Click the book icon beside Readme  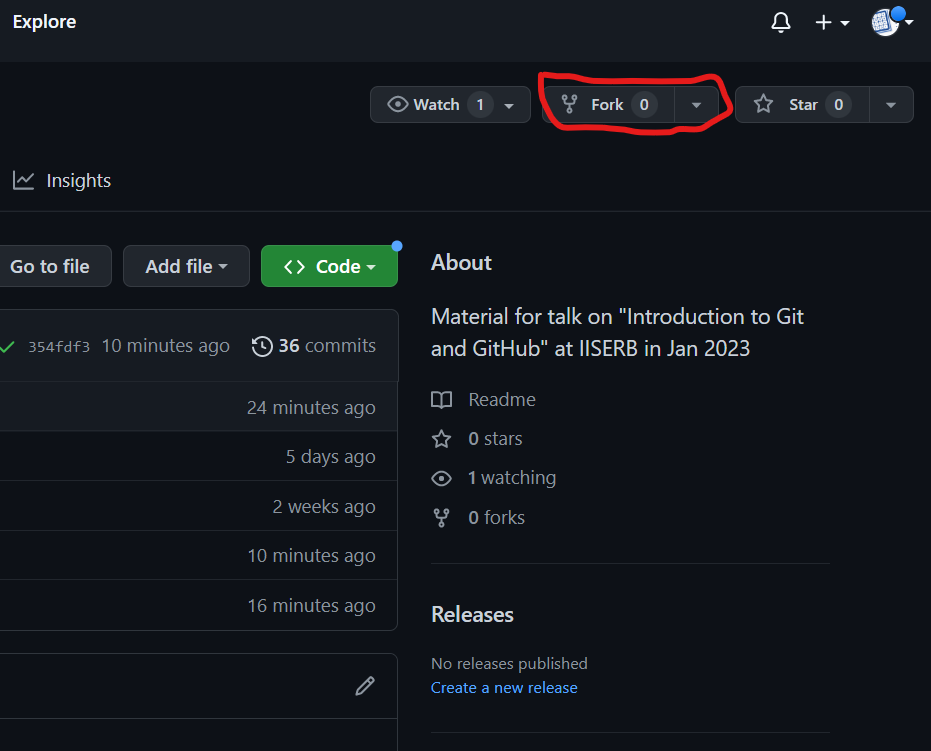pos(441,400)
